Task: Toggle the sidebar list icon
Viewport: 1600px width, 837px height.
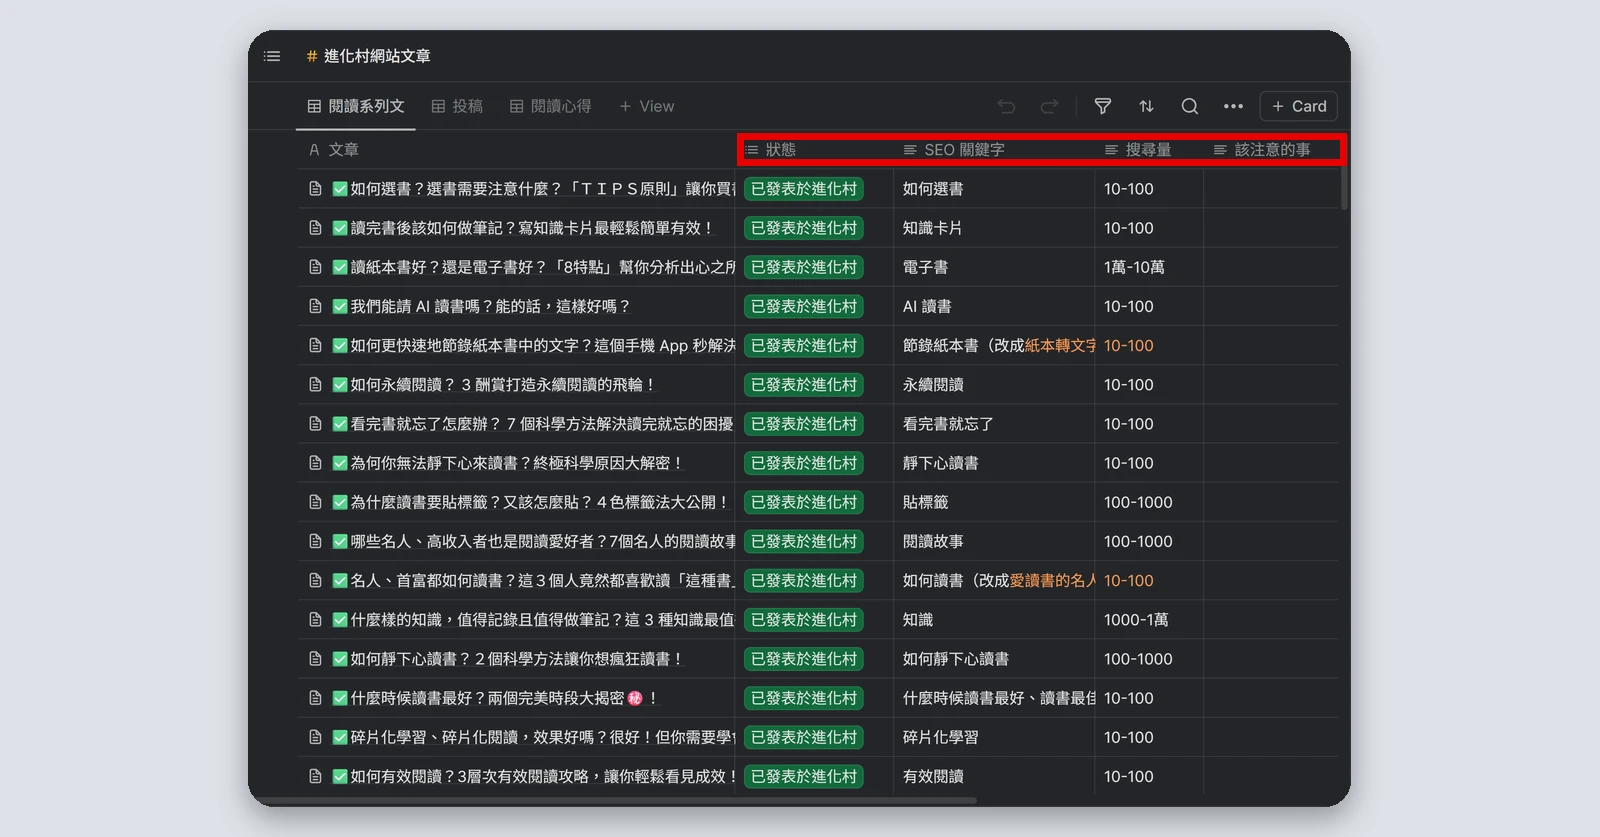Action: click(x=272, y=56)
